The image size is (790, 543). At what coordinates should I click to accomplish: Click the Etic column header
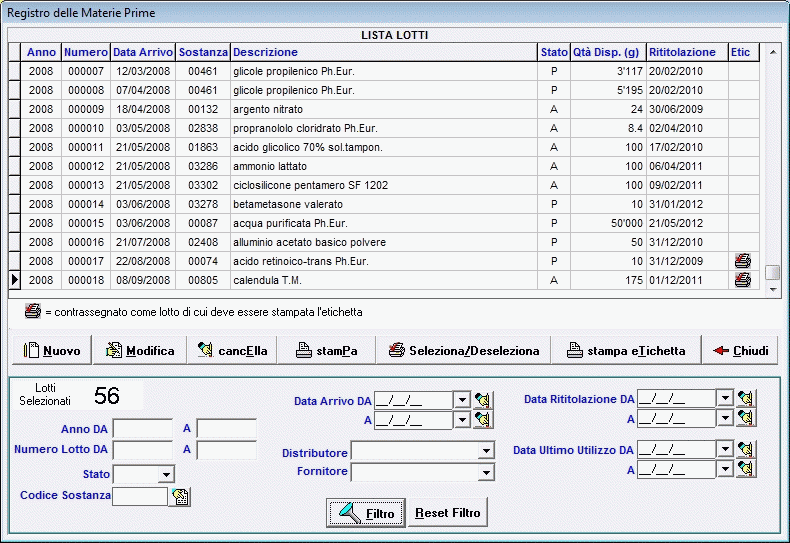point(744,52)
